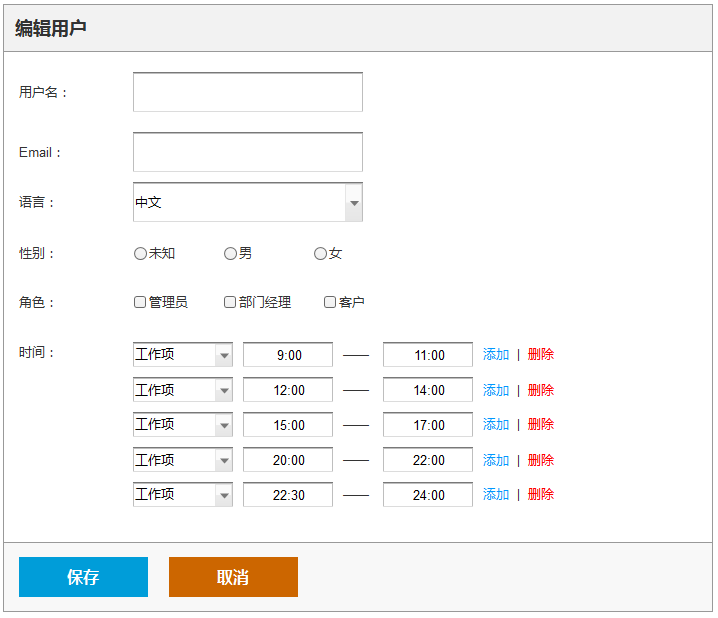Click the 12:00 start time field
Screen dimensions: 718x618
click(x=288, y=390)
